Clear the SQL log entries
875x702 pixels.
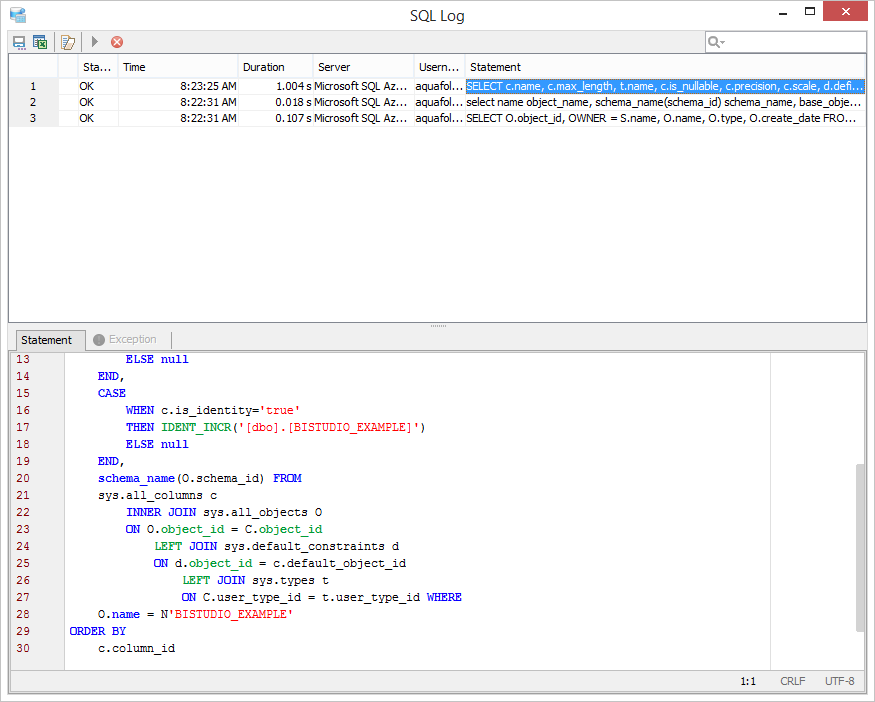[x=68, y=42]
